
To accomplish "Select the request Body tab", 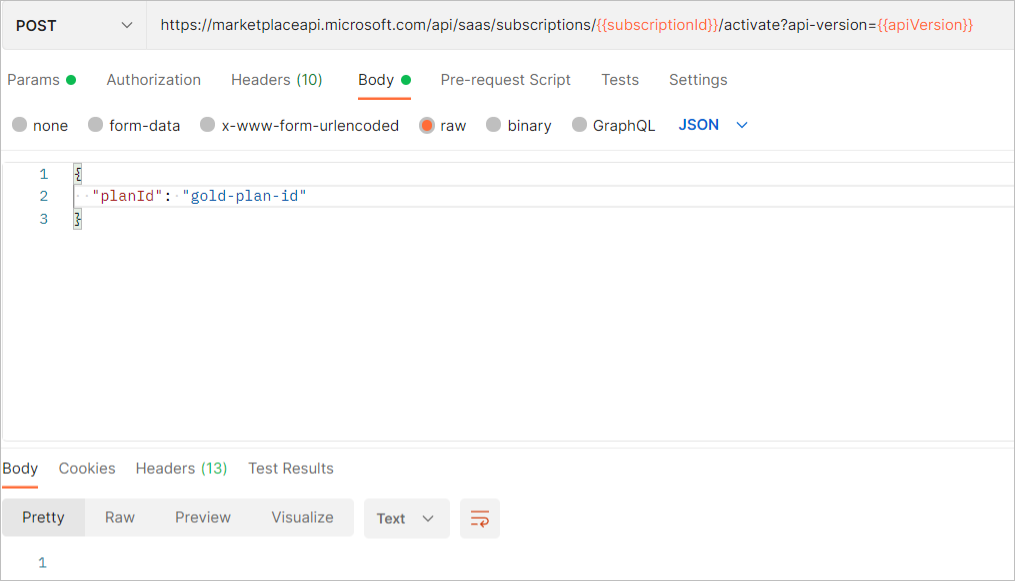I will pos(385,80).
